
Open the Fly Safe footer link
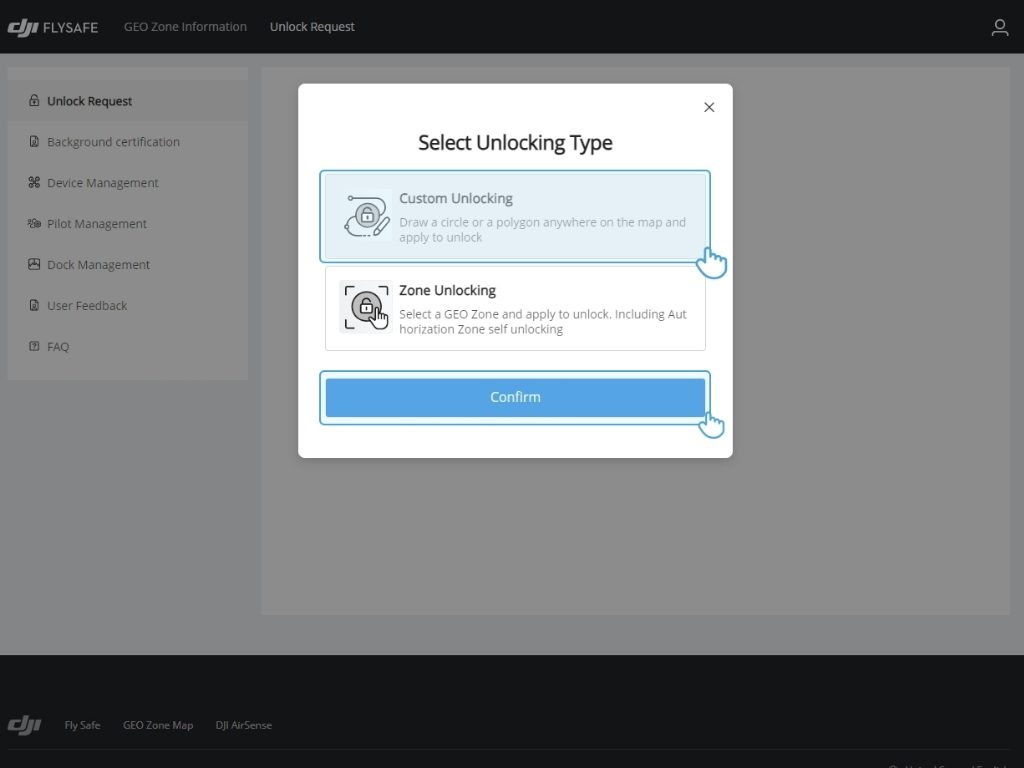[82, 725]
